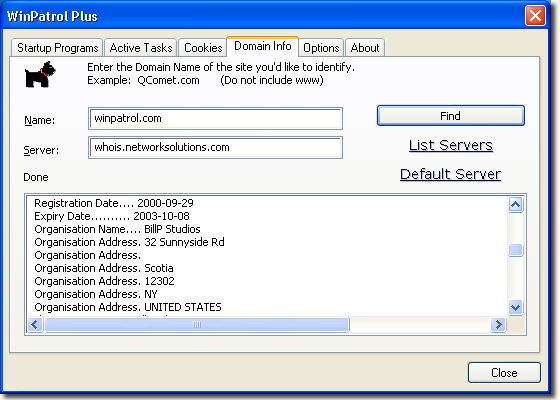This screenshot has width=560, height=400.
Task: Select the Expiry Date 2003-10-08 line
Action: (112, 216)
